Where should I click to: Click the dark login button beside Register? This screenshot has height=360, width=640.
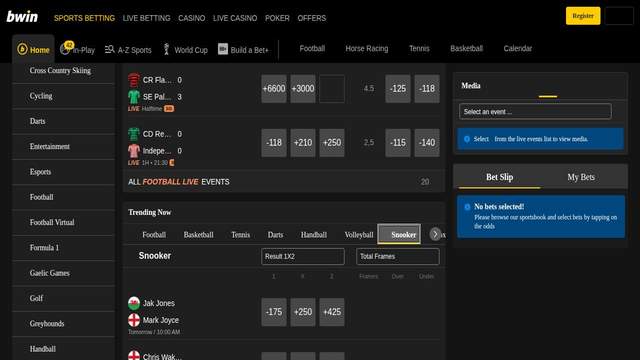(619, 16)
